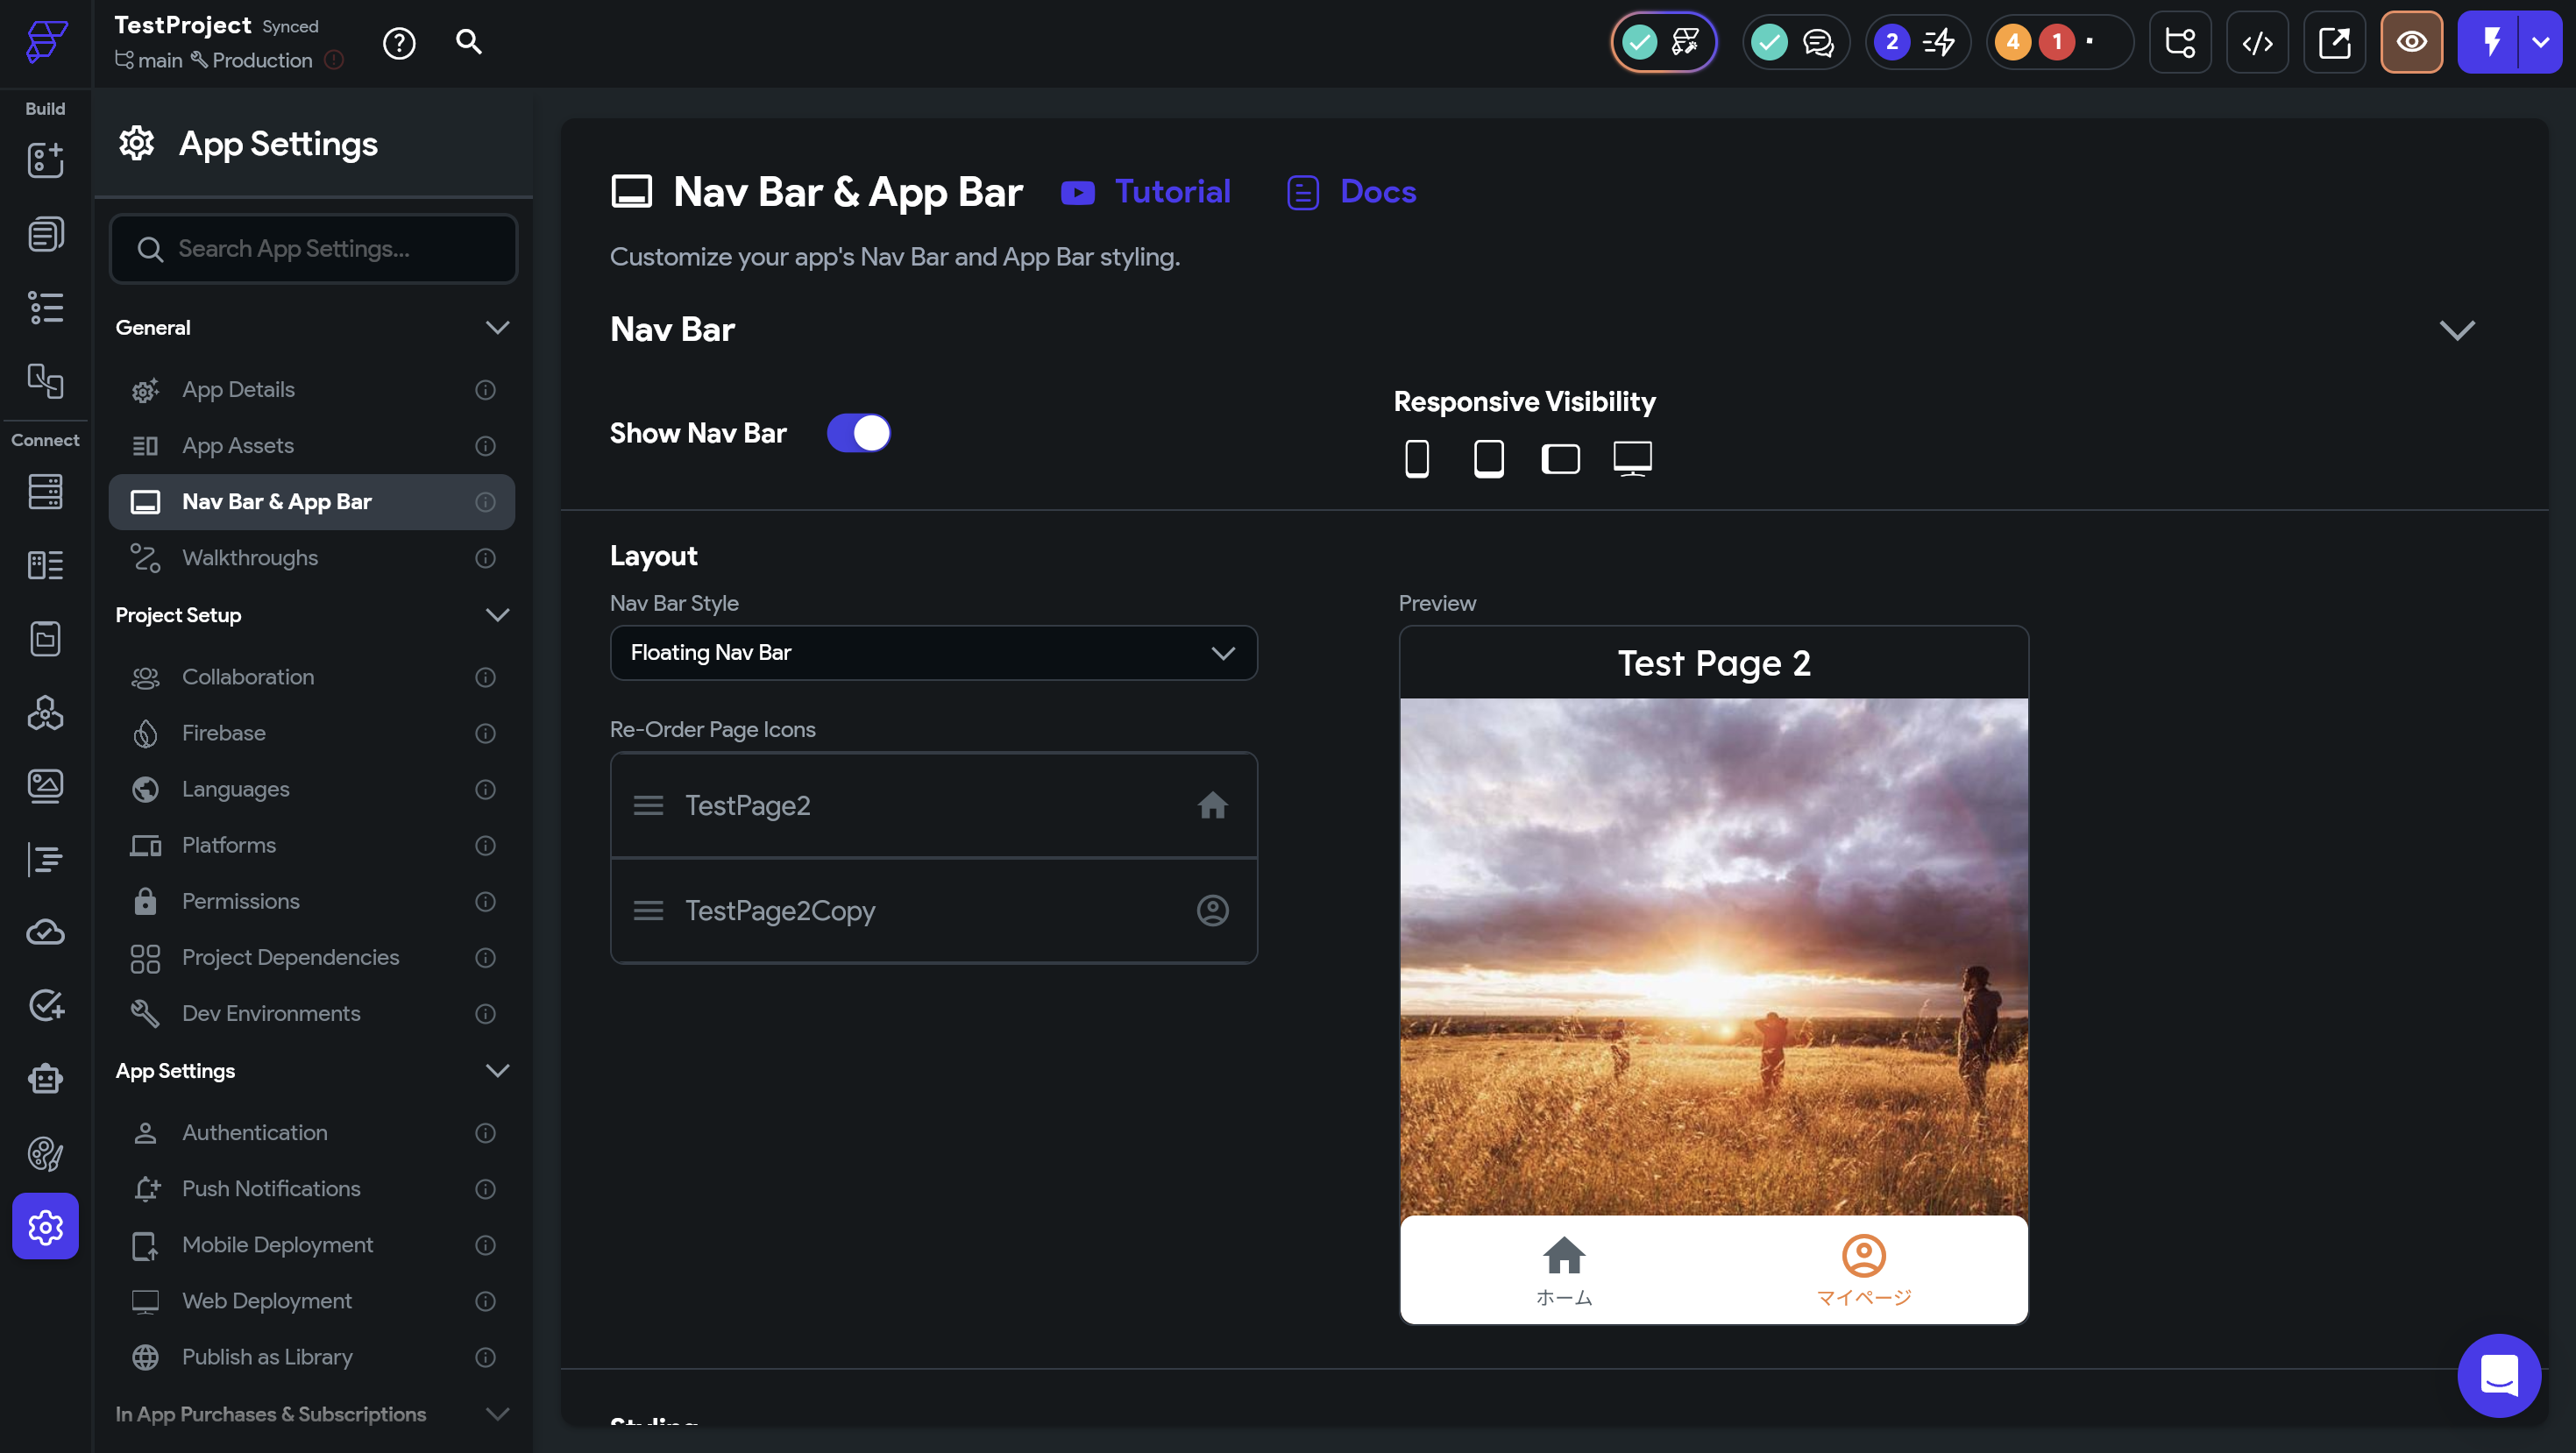Collapse the Nav Bar section chevron
This screenshot has height=1453, width=2576.
click(2456, 330)
